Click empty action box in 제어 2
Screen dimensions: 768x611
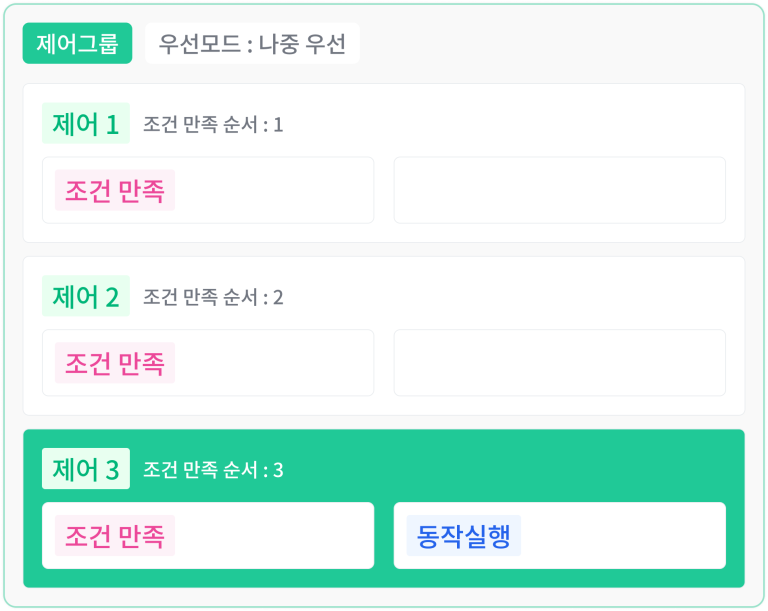click(560, 363)
